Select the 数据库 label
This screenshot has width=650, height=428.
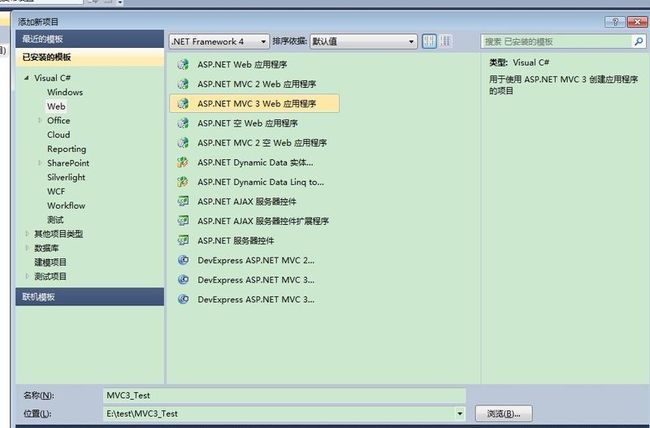tap(46, 248)
